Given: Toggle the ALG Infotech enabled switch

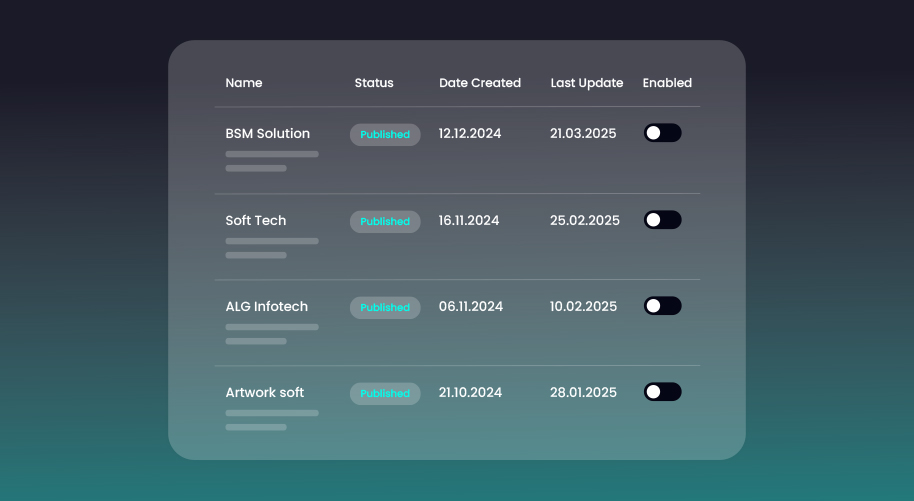Looking at the screenshot, I should point(662,306).
